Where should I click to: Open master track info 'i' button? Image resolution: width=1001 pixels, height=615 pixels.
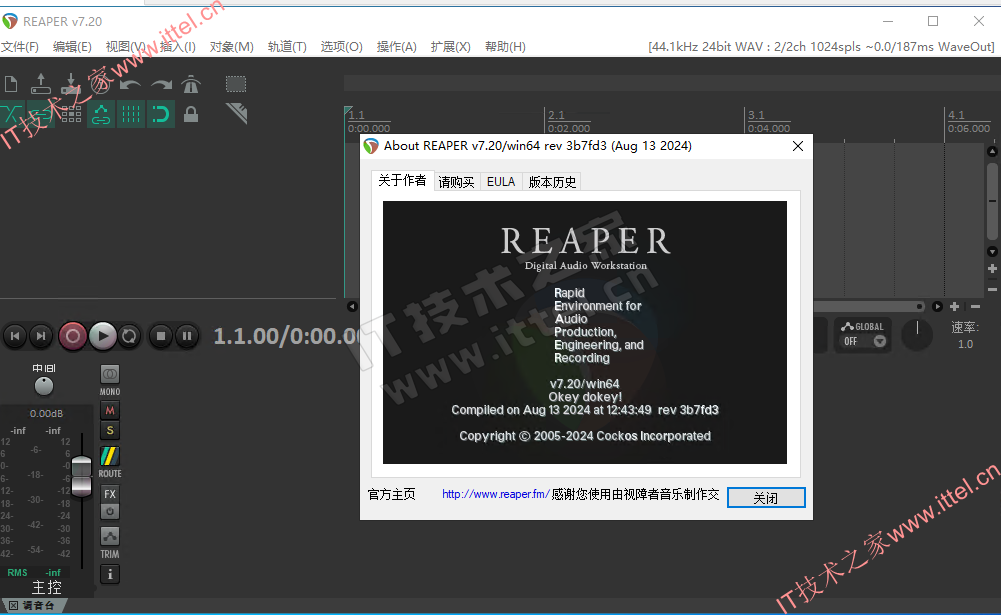[110, 574]
